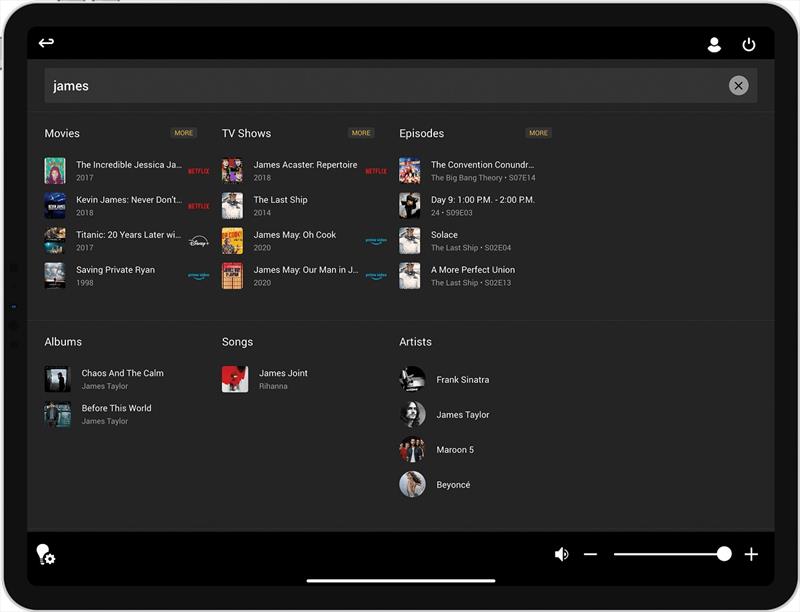Select the 'James Joint' song
Viewport: 800px width, 612px height.
click(283, 373)
